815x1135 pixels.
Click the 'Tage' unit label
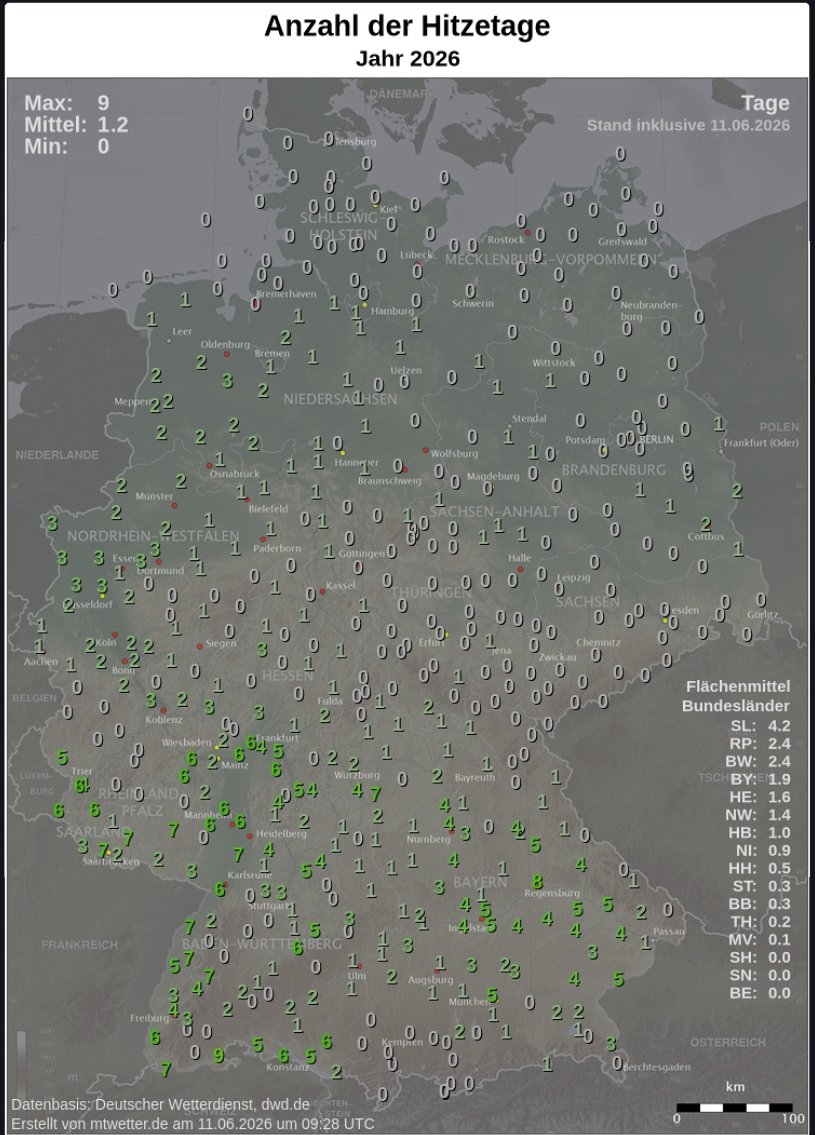[765, 104]
